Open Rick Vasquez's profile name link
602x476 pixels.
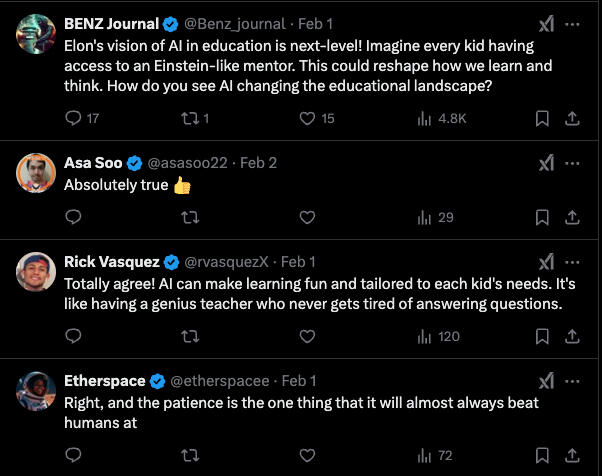tap(111, 262)
